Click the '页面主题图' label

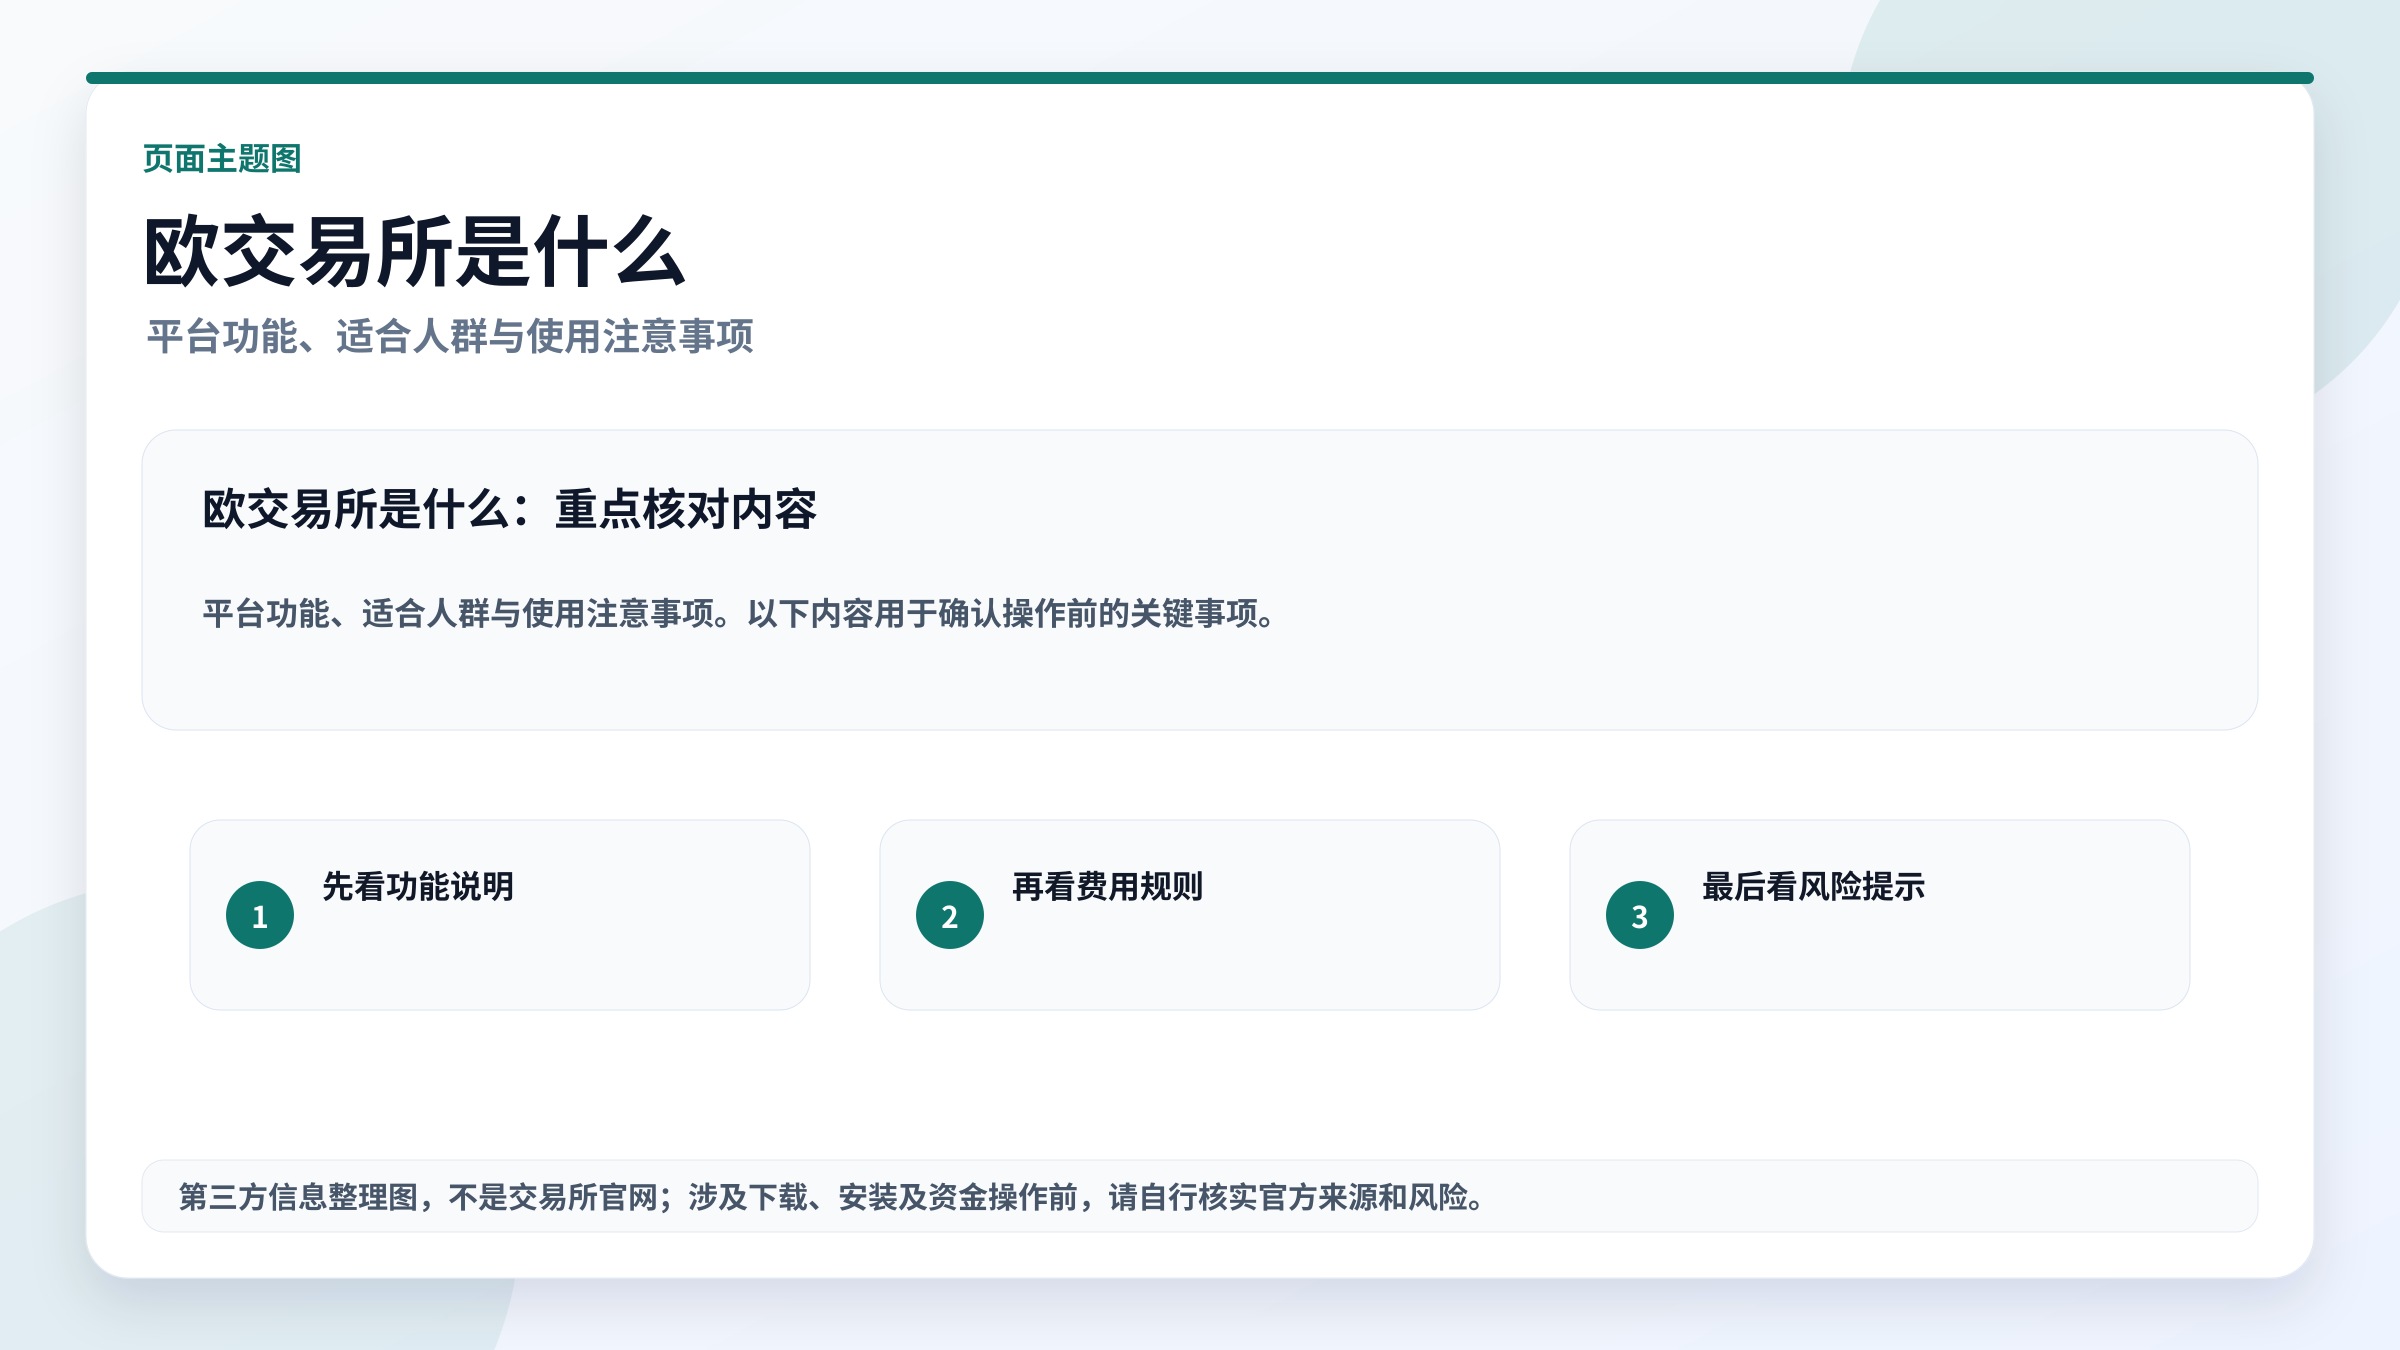(222, 159)
